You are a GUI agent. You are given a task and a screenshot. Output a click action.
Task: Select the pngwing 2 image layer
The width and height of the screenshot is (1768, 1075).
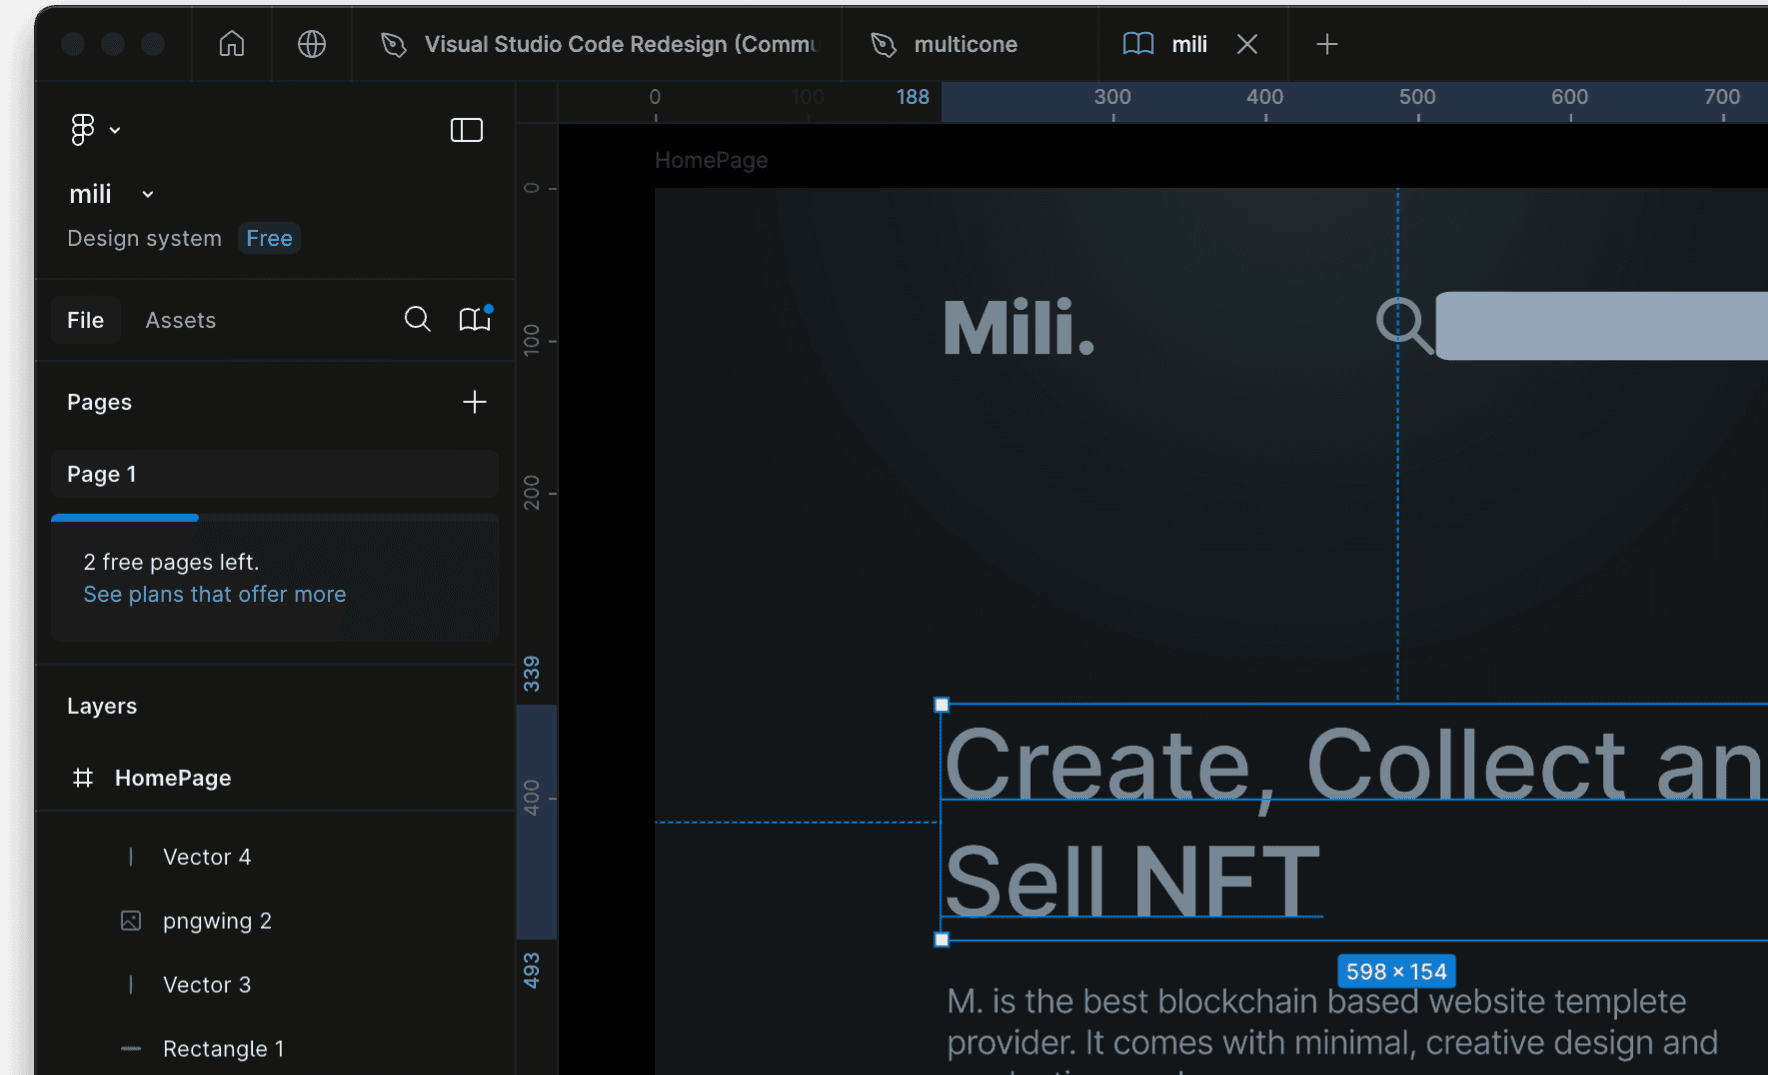217,921
